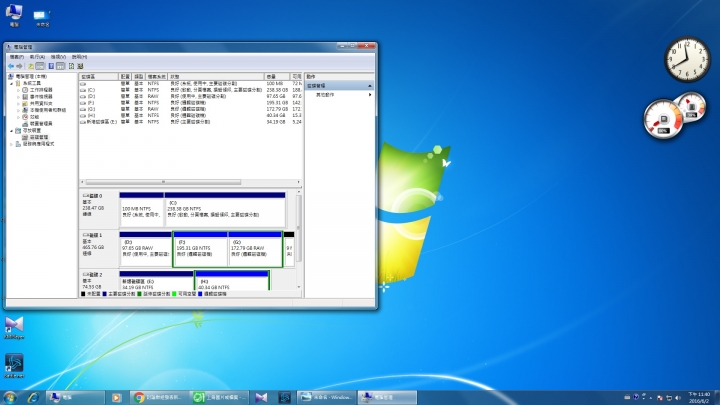
Task: Click the last toolbar icon (disk settings)
Action: pos(80,67)
